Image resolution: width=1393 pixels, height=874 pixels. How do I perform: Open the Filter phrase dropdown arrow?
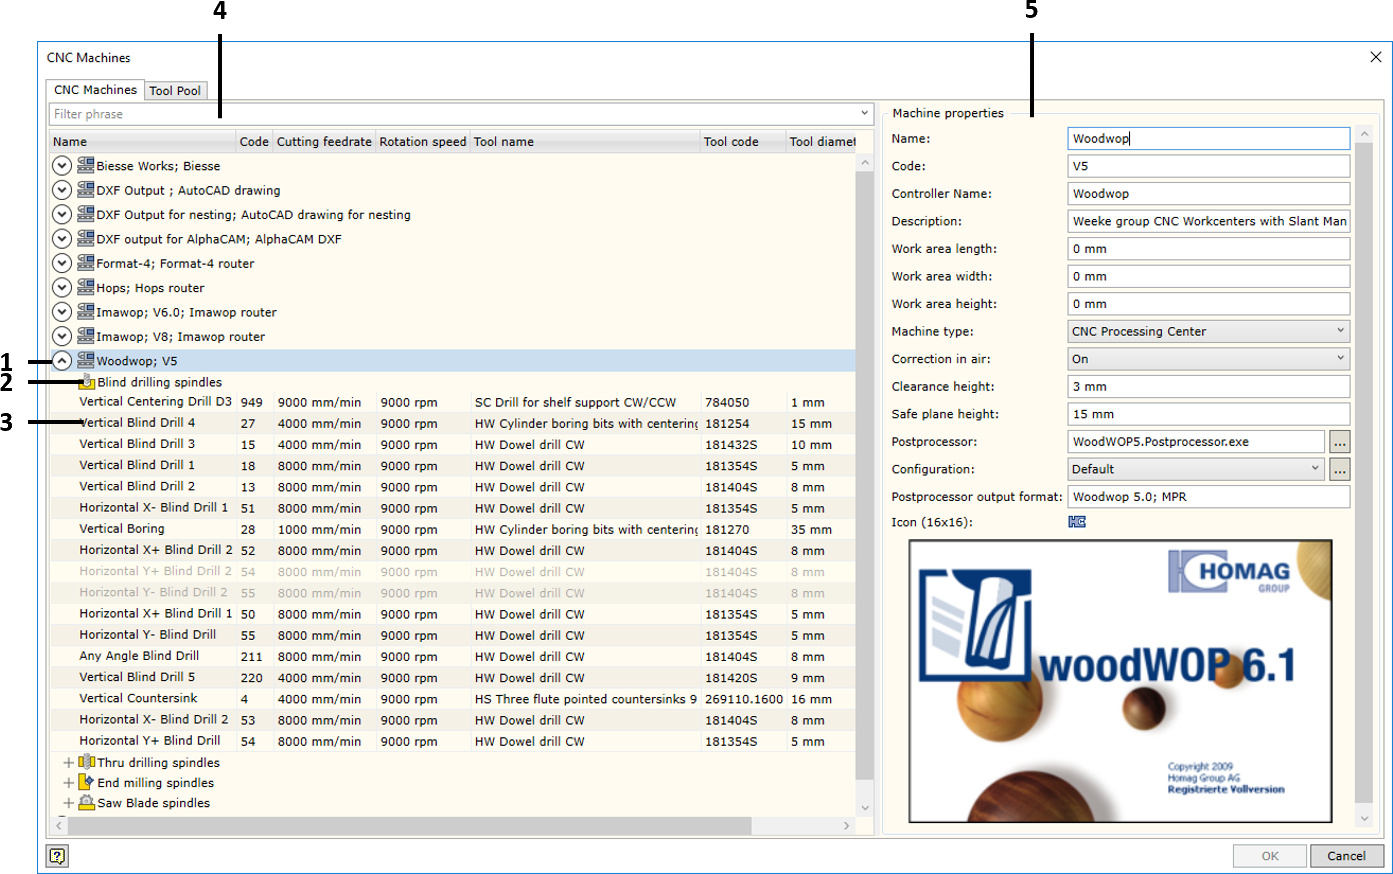[x=864, y=114]
